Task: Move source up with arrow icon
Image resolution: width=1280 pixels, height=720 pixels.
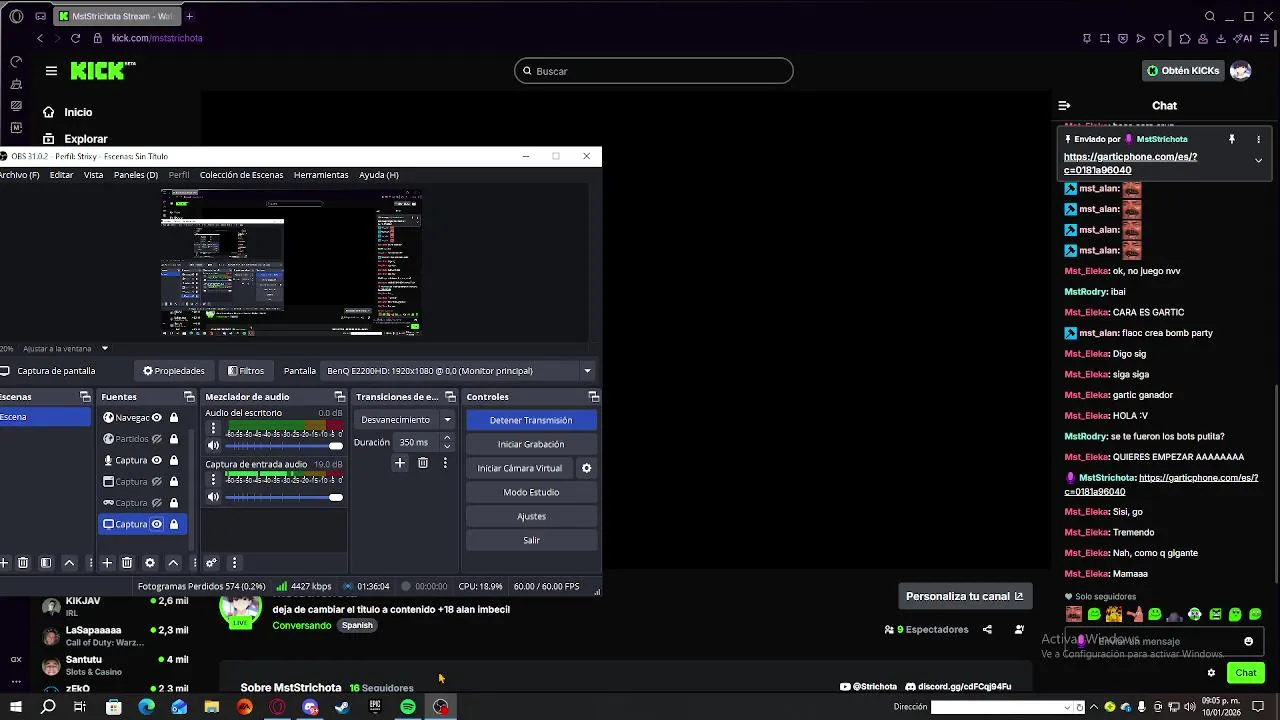Action: (173, 563)
